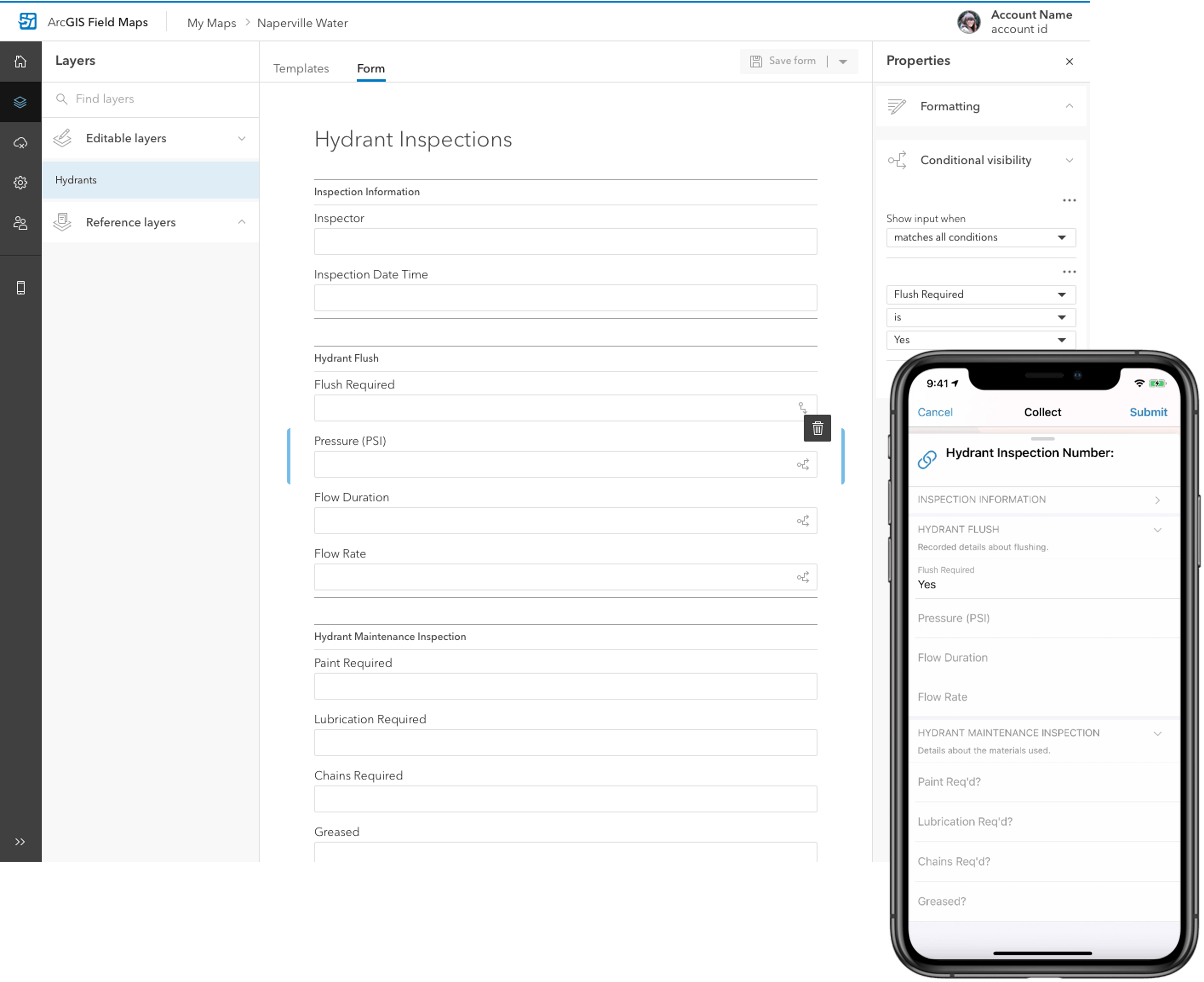Collapse the Reference layers section chevron

241,222
